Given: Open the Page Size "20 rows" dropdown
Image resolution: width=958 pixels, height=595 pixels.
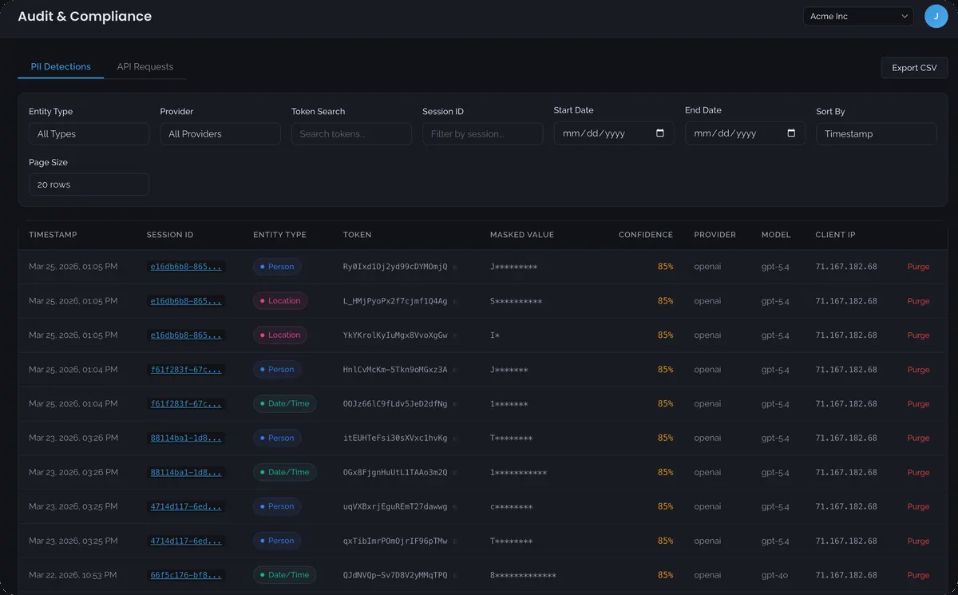Looking at the screenshot, I should click(x=89, y=184).
